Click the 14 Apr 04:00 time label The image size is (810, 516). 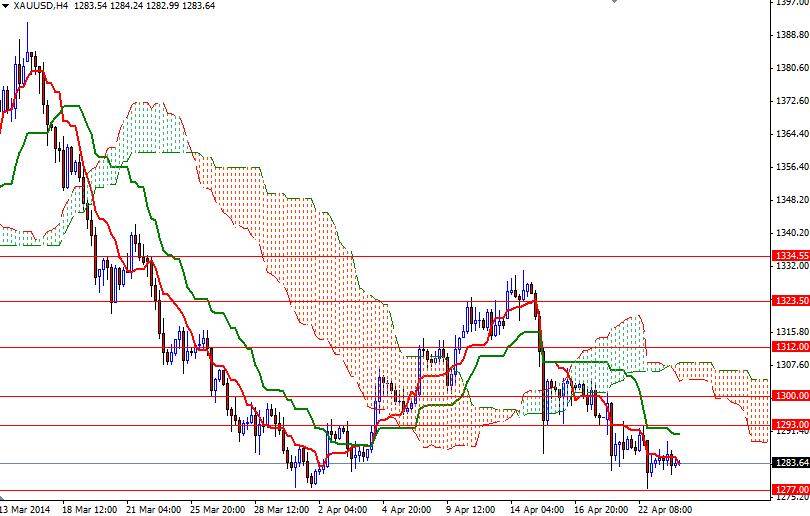pos(537,509)
